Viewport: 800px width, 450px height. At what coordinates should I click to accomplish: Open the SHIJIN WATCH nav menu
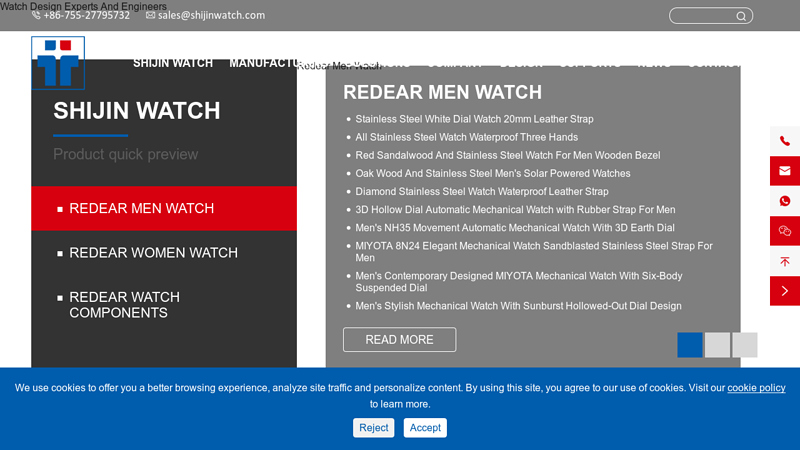173,63
